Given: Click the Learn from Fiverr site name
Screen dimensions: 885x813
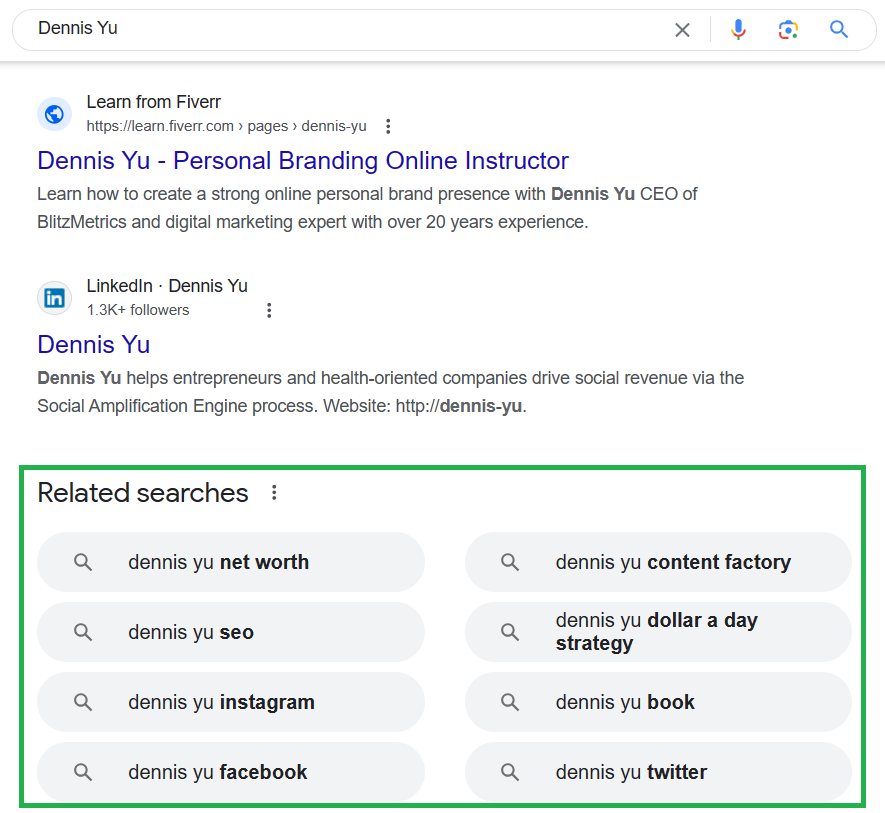Looking at the screenshot, I should 154,102.
